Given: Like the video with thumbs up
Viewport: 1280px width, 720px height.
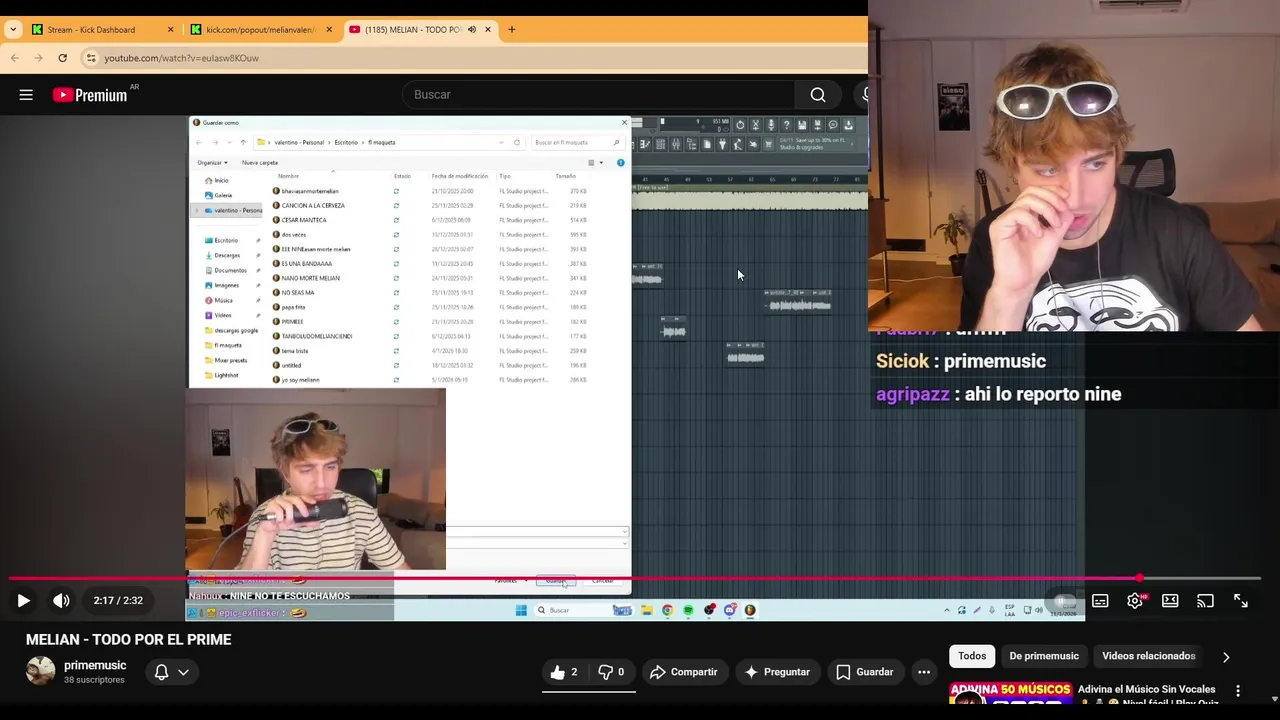Looking at the screenshot, I should pyautogui.click(x=564, y=672).
